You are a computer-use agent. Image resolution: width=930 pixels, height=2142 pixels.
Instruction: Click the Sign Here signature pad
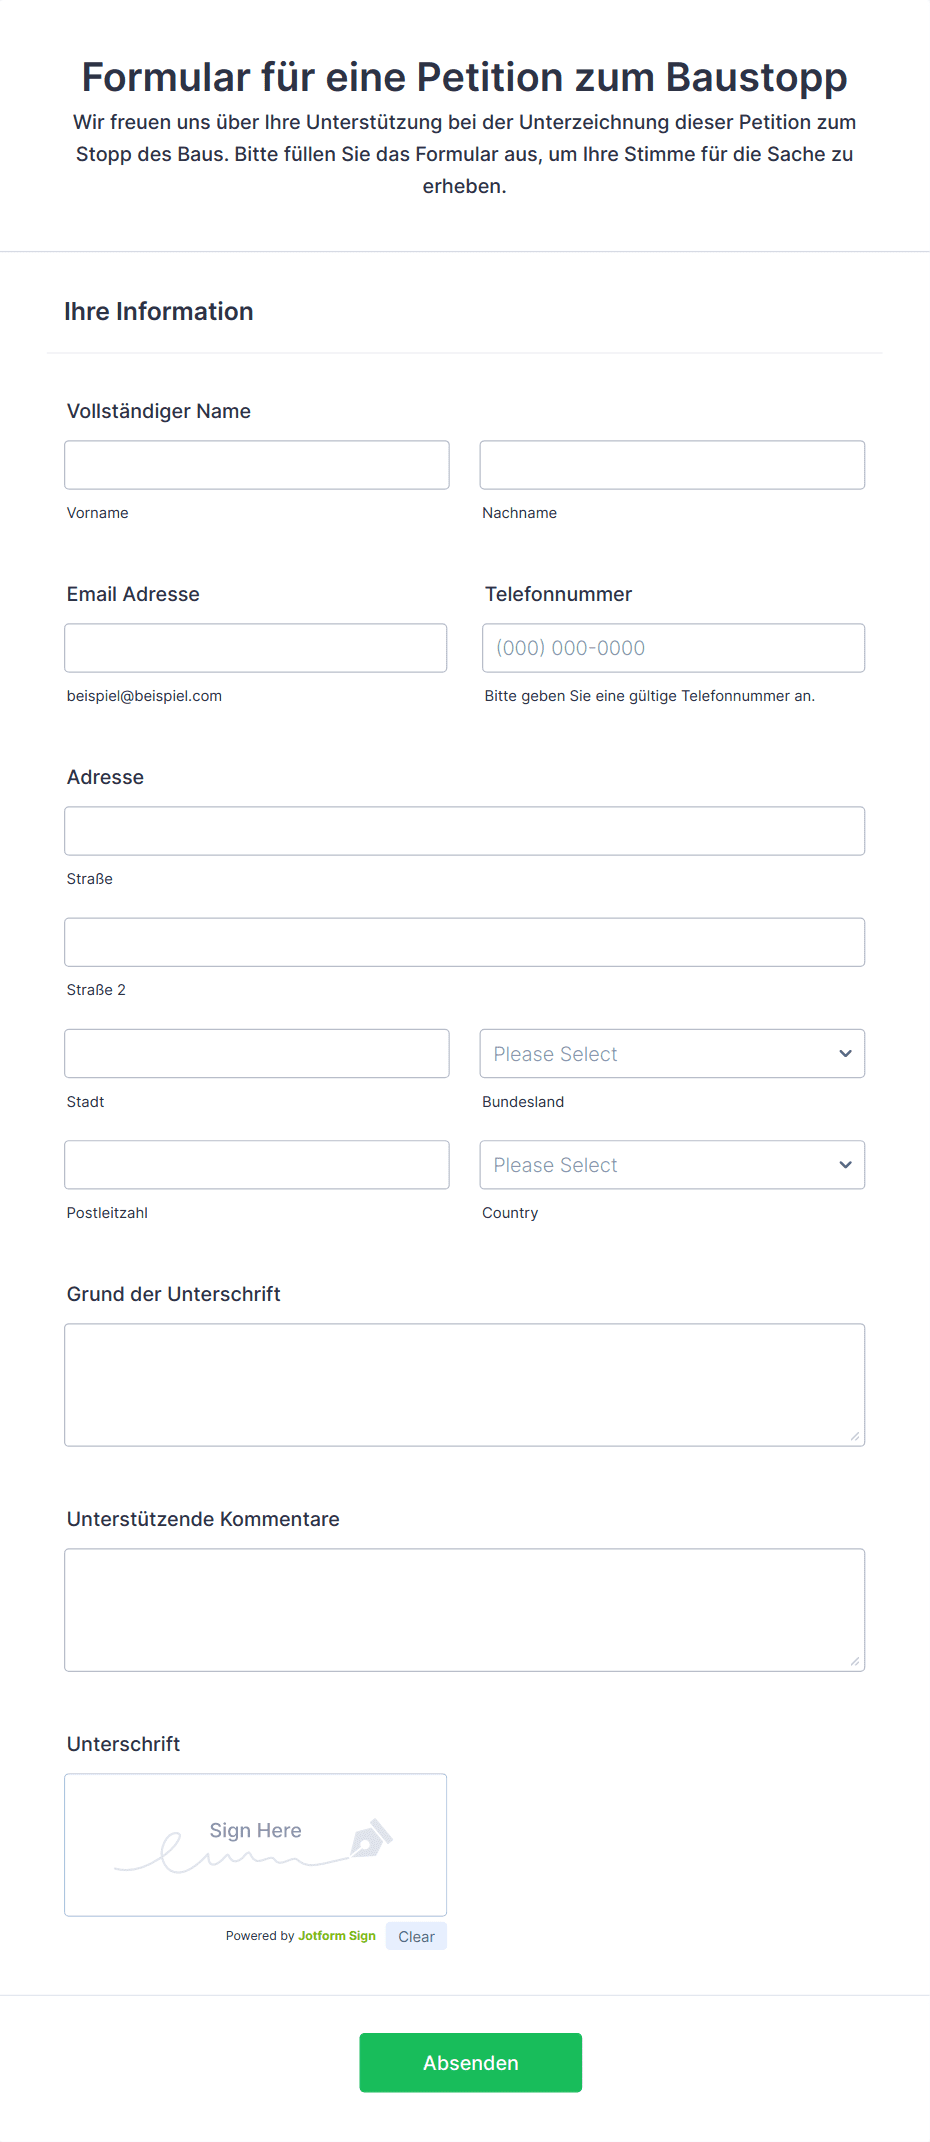pyautogui.click(x=255, y=1845)
